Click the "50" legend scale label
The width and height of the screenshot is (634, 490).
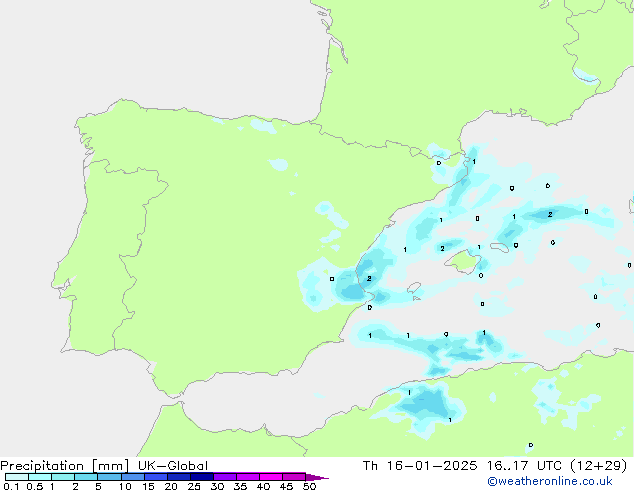pyautogui.click(x=309, y=486)
